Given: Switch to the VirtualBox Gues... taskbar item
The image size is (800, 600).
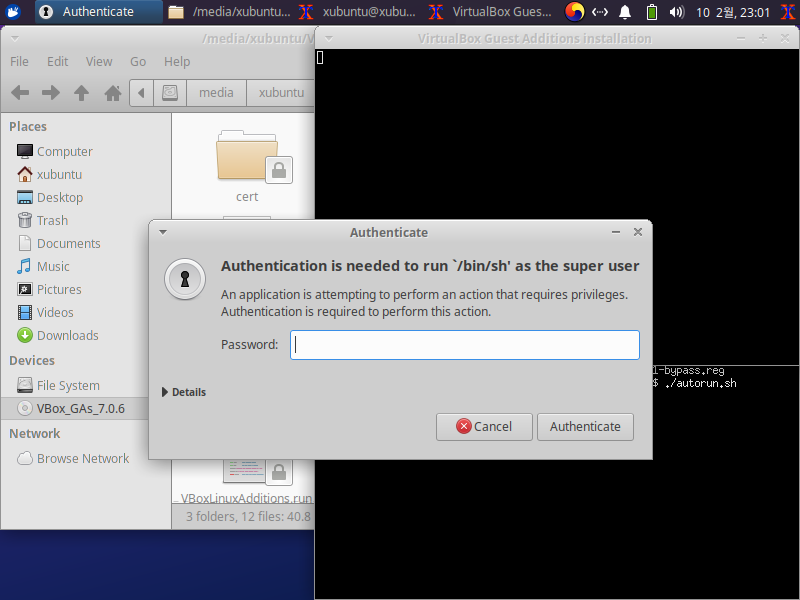Looking at the screenshot, I should pyautogui.click(x=490, y=12).
